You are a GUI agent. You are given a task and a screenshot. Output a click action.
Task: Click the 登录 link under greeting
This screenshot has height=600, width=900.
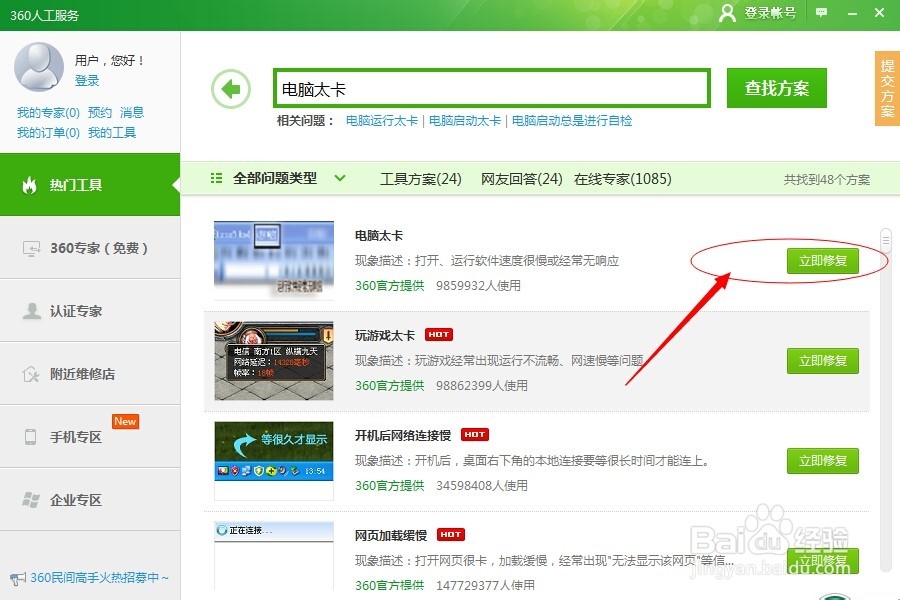coord(87,81)
